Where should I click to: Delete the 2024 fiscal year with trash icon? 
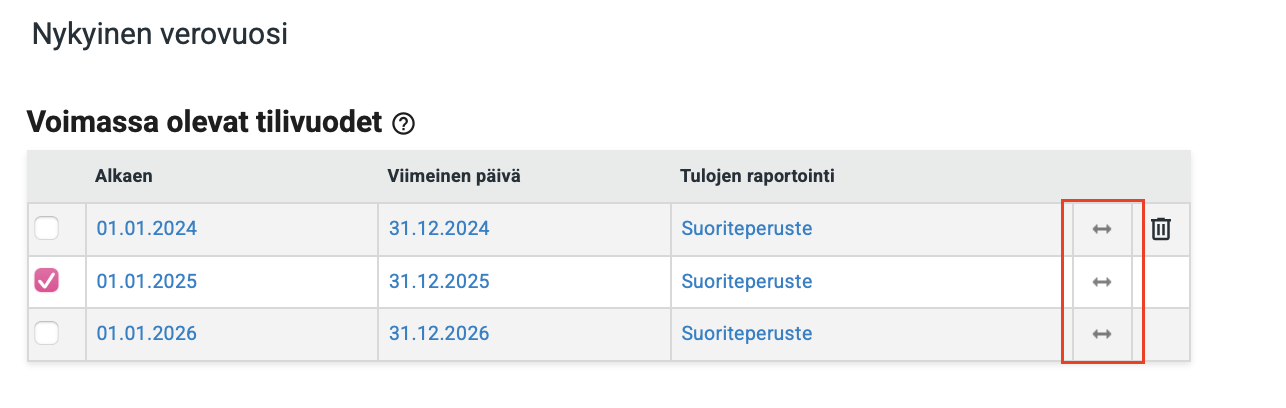coord(1160,229)
